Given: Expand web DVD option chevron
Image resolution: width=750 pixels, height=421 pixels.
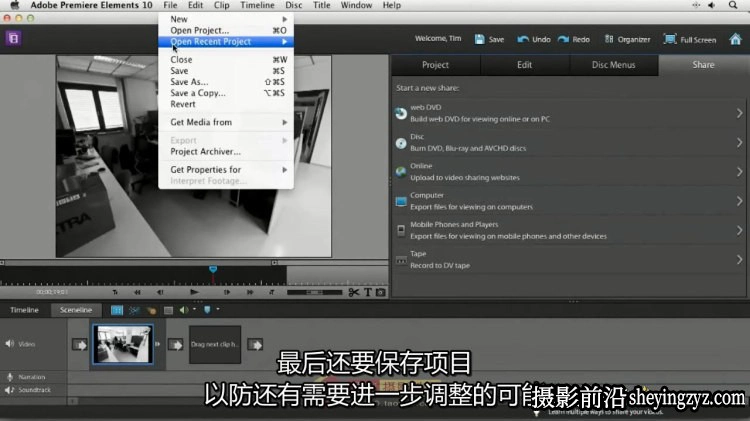Looking at the screenshot, I should pyautogui.click(x=739, y=113).
